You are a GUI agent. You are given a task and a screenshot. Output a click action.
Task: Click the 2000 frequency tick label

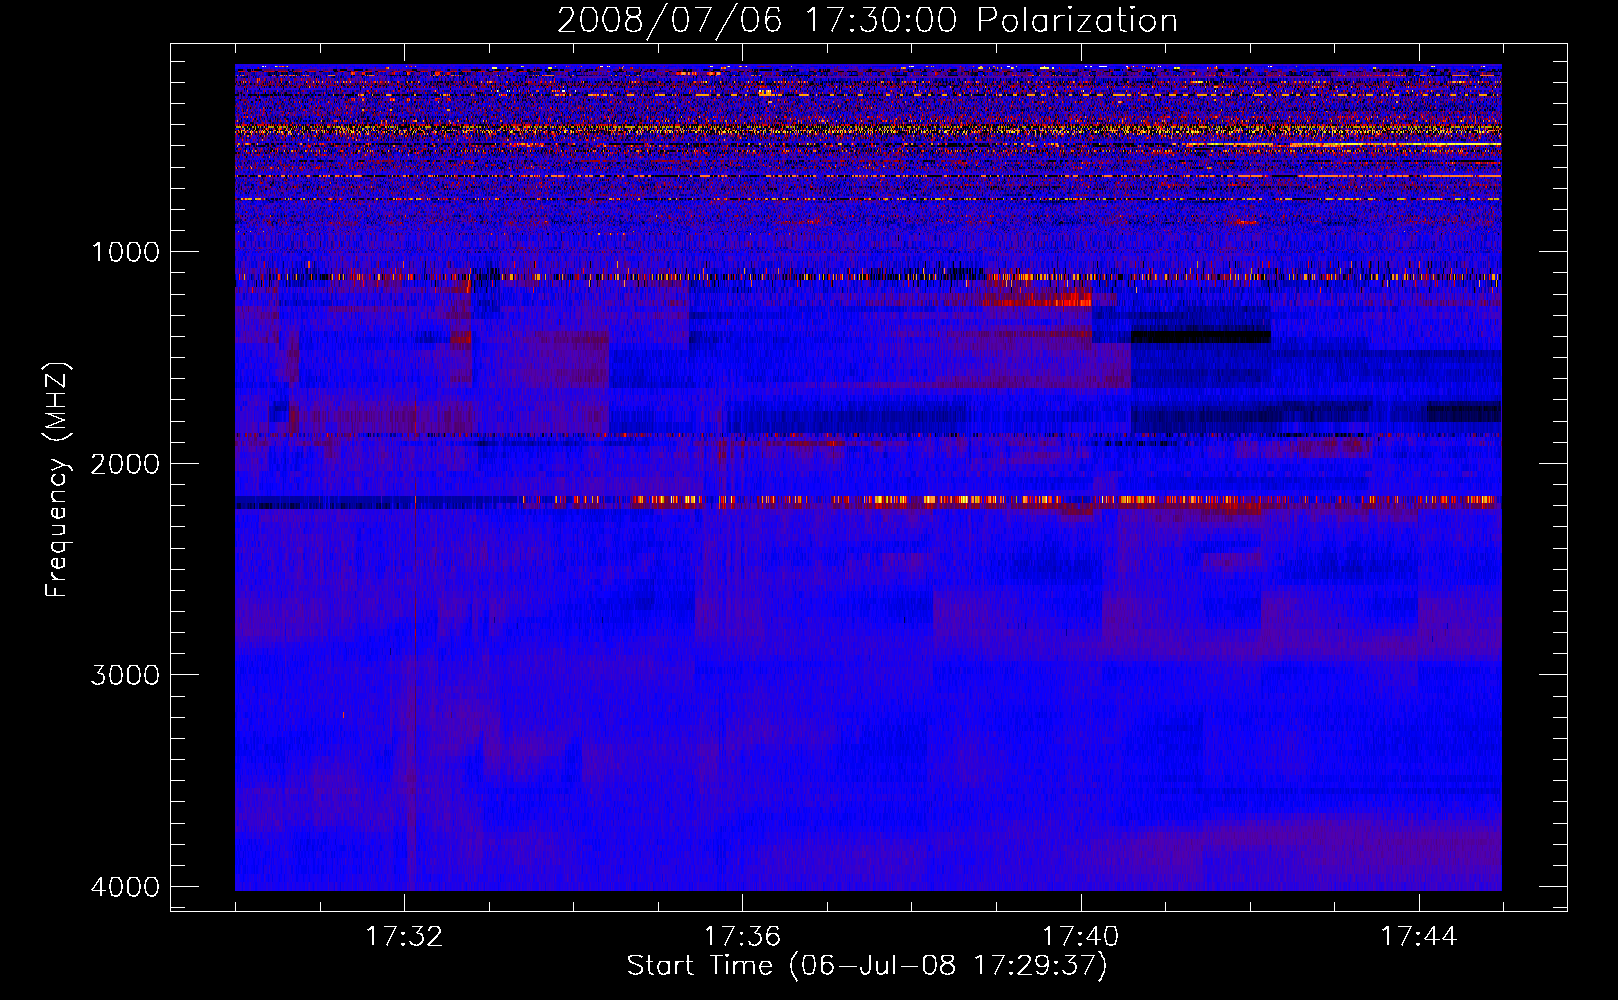pos(125,463)
